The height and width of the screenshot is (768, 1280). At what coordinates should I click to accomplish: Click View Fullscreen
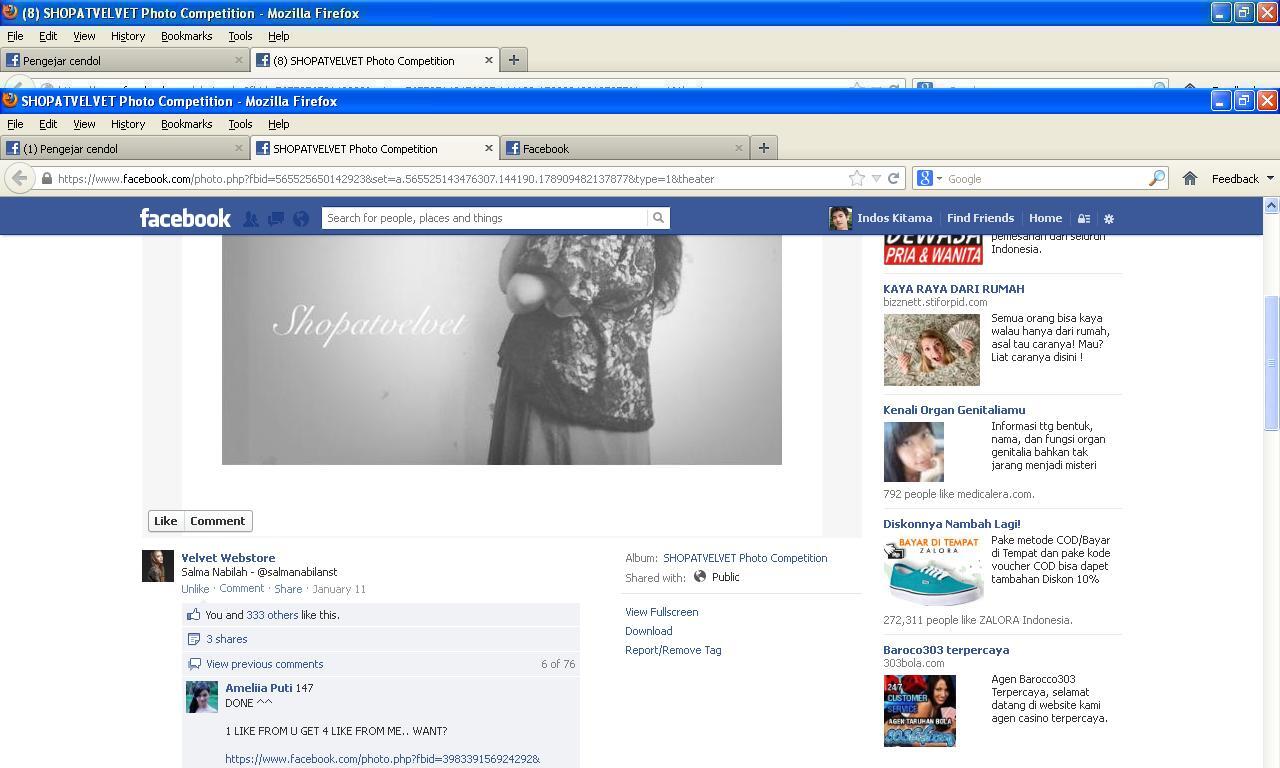[661, 612]
